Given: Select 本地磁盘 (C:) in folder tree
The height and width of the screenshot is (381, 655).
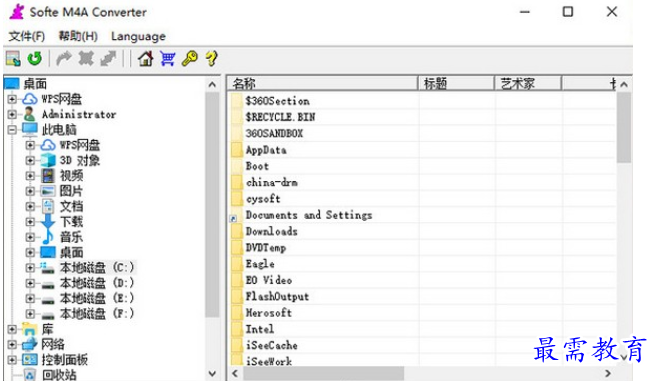Looking at the screenshot, I should tap(97, 267).
